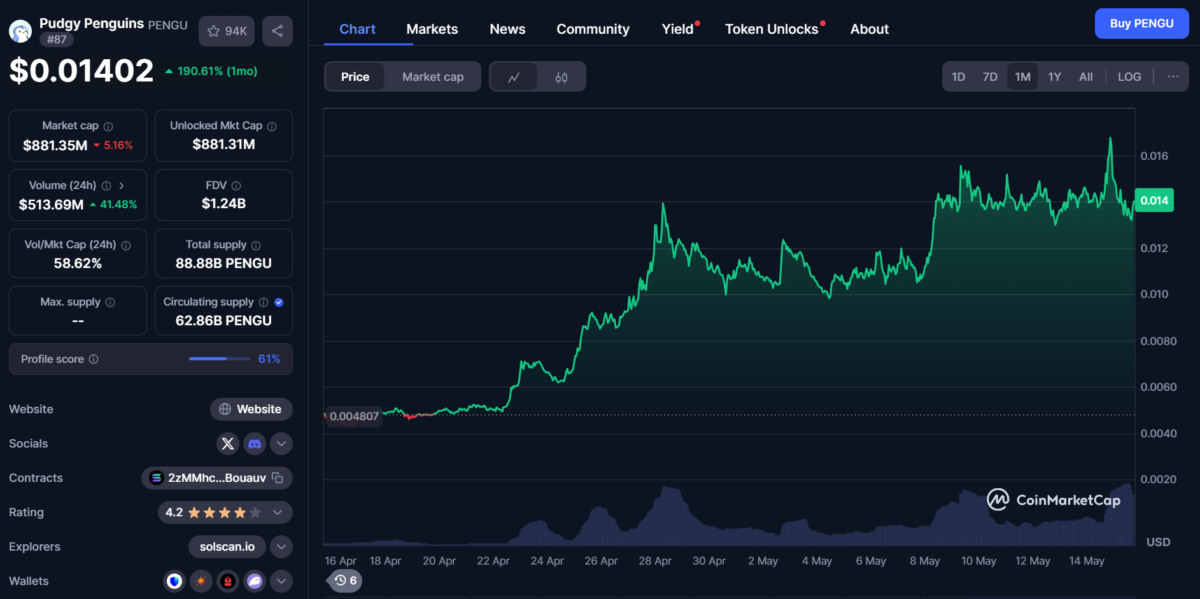Set chart range to 1M
Screen dimensions: 1200x599
point(1022,77)
